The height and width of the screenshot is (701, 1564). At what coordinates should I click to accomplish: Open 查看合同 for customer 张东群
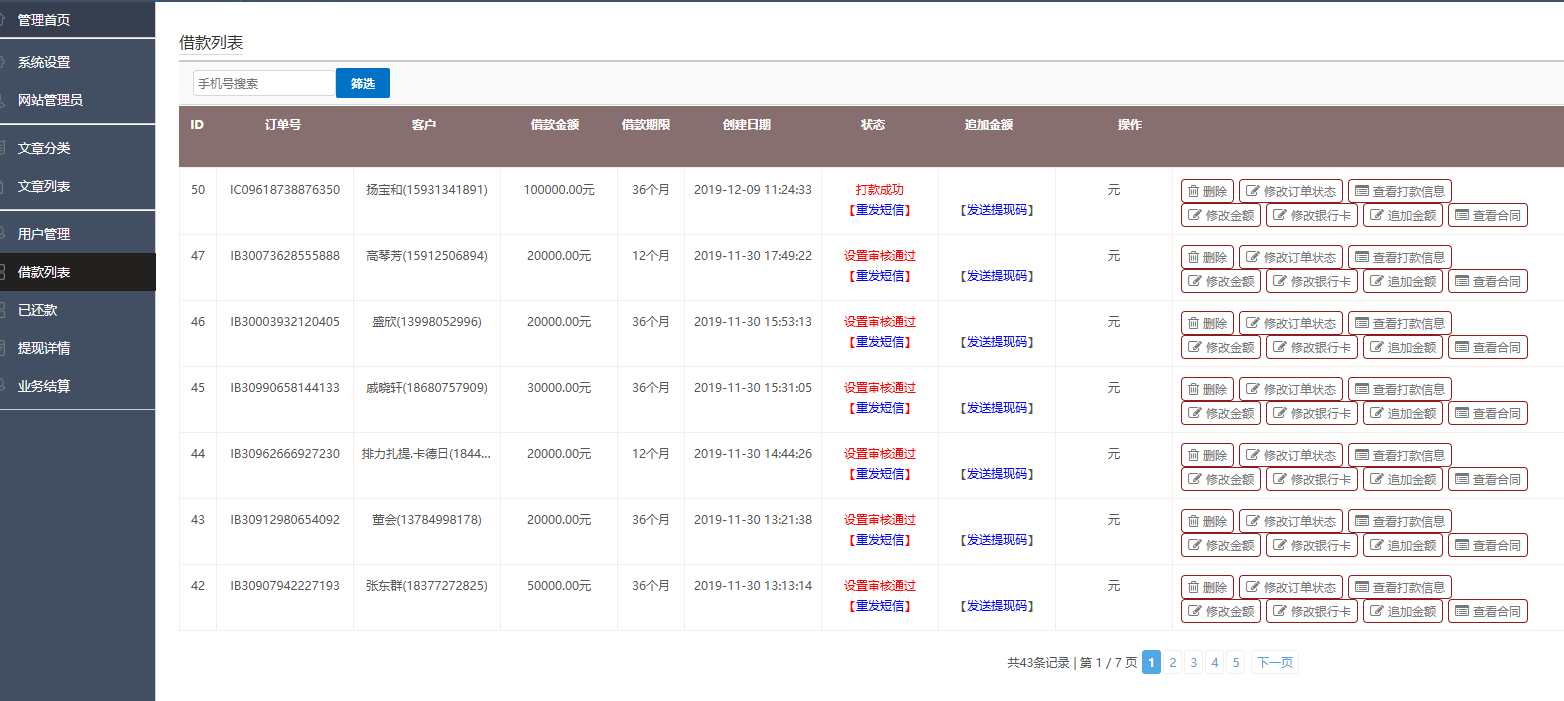click(1487, 611)
